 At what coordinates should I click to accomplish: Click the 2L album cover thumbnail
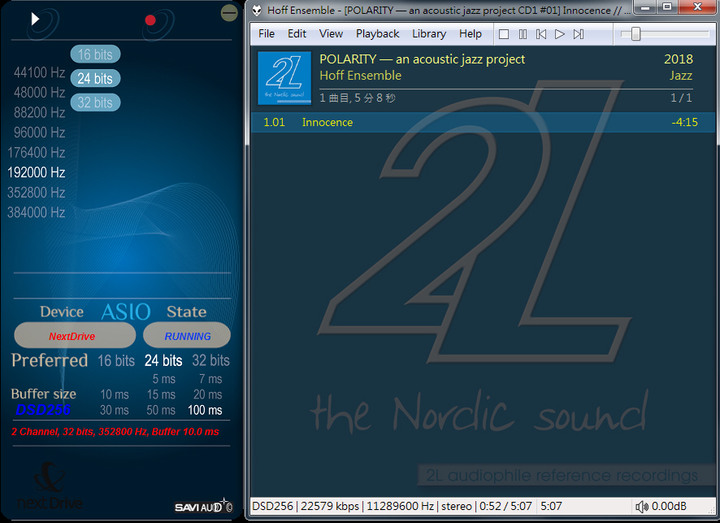pyautogui.click(x=284, y=78)
